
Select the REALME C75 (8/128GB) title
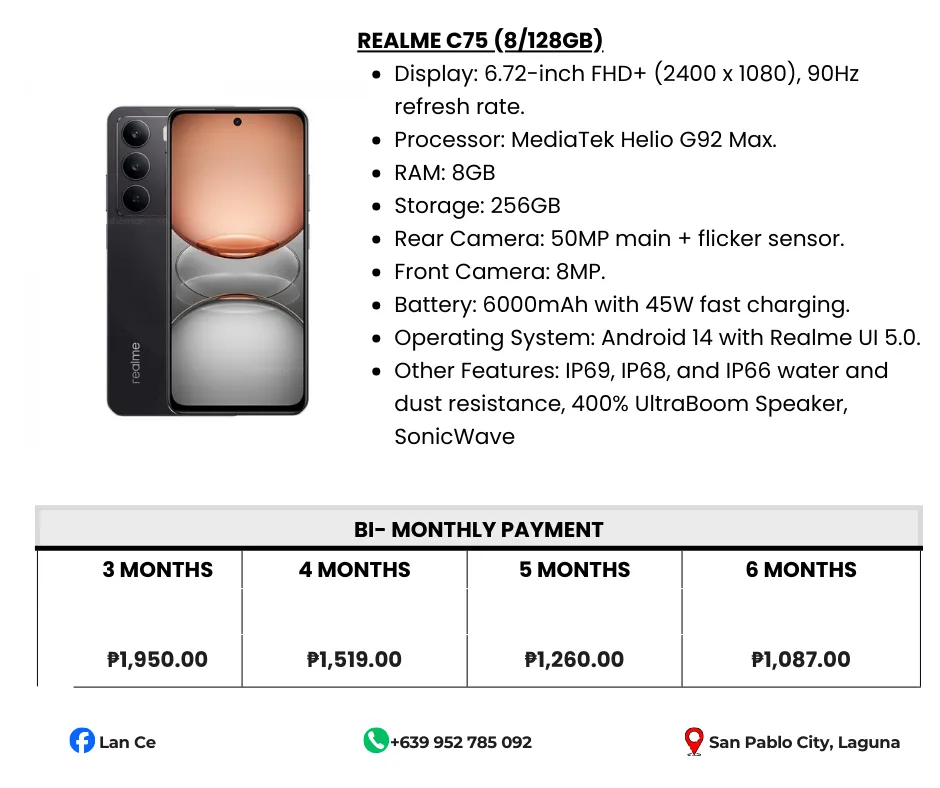pyautogui.click(x=480, y=40)
